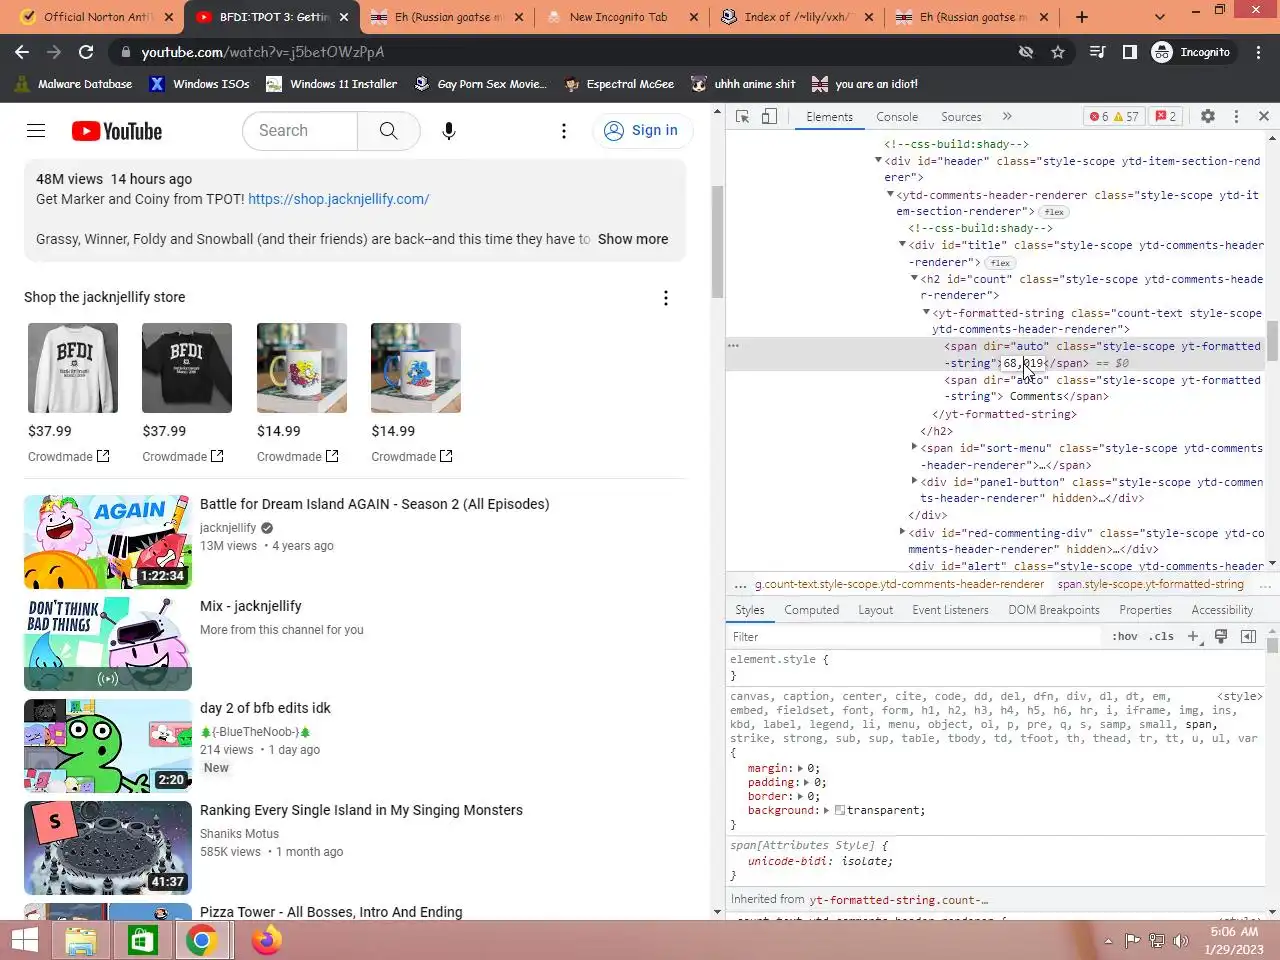The height and width of the screenshot is (960, 1280).
Task: Open the Malware Database bookmark
Action: pos(74,84)
